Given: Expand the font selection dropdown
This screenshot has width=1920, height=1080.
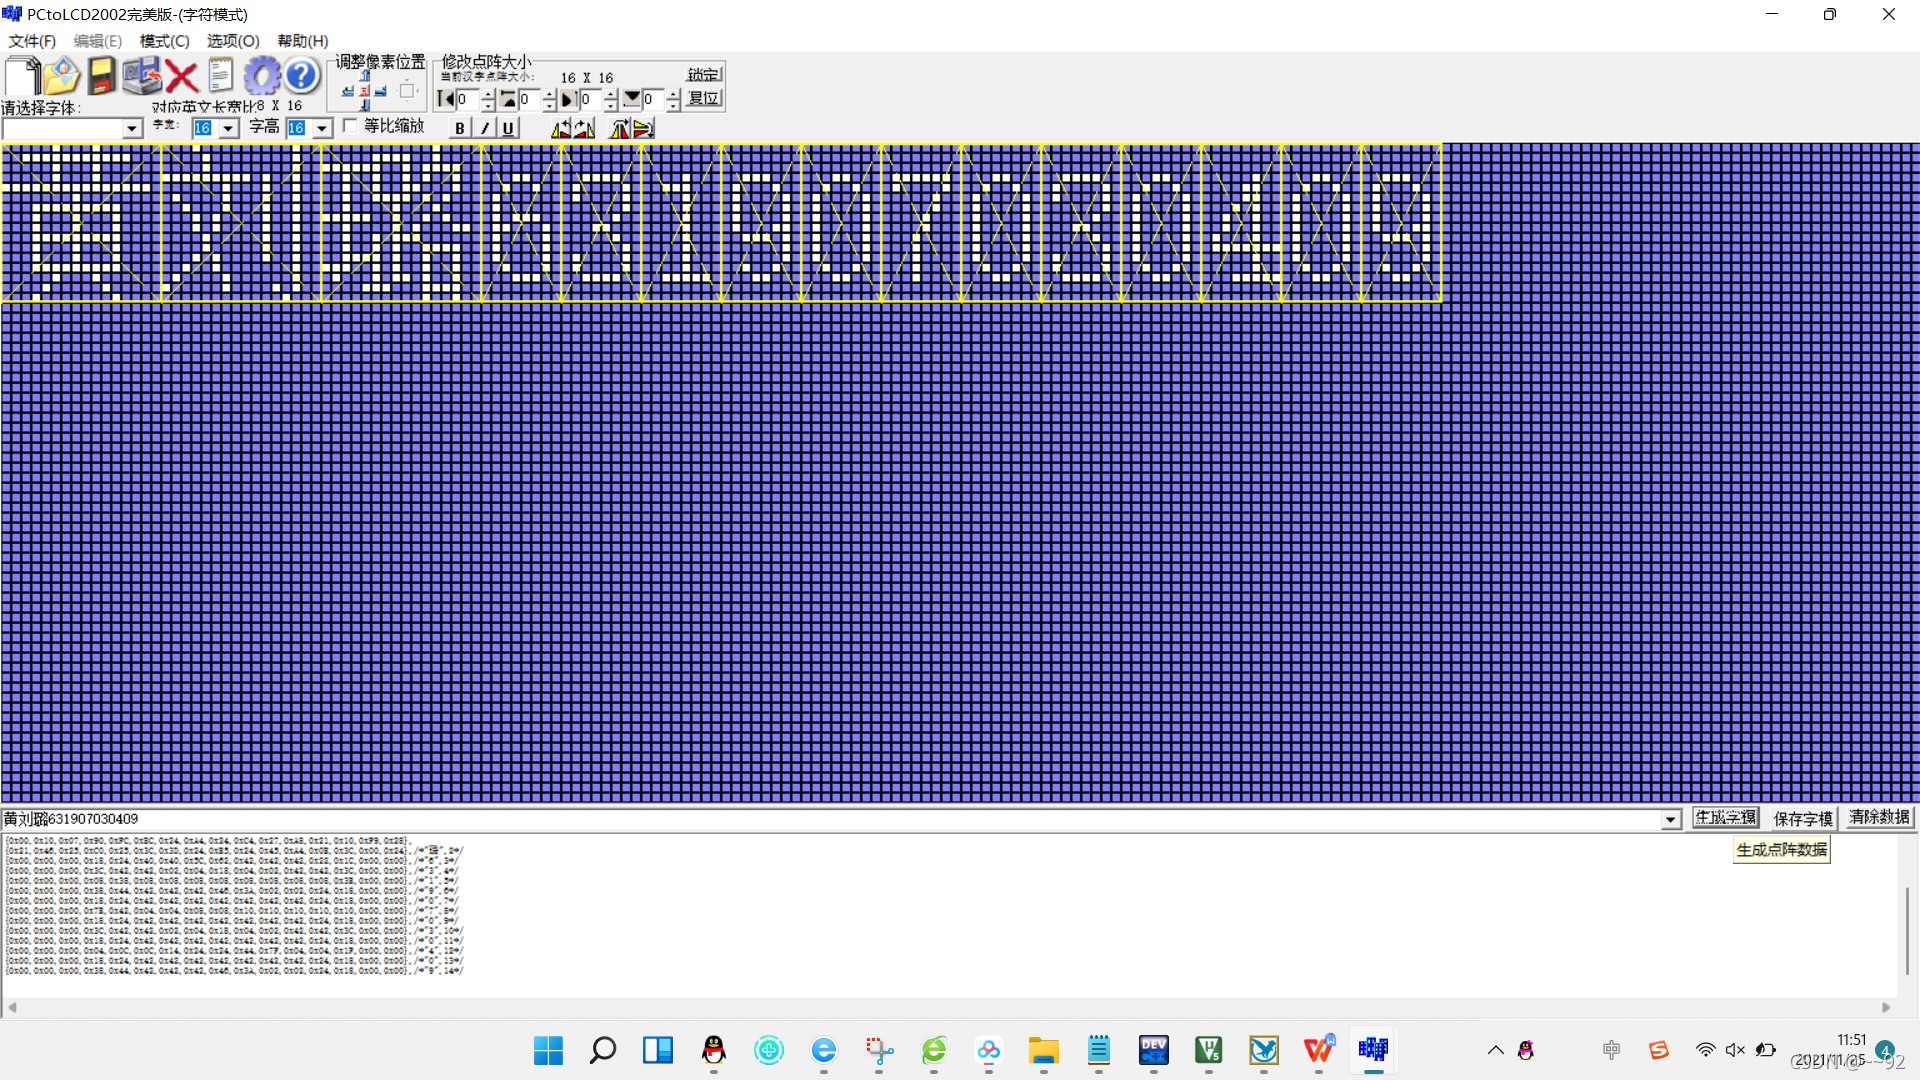Looking at the screenshot, I should point(131,129).
